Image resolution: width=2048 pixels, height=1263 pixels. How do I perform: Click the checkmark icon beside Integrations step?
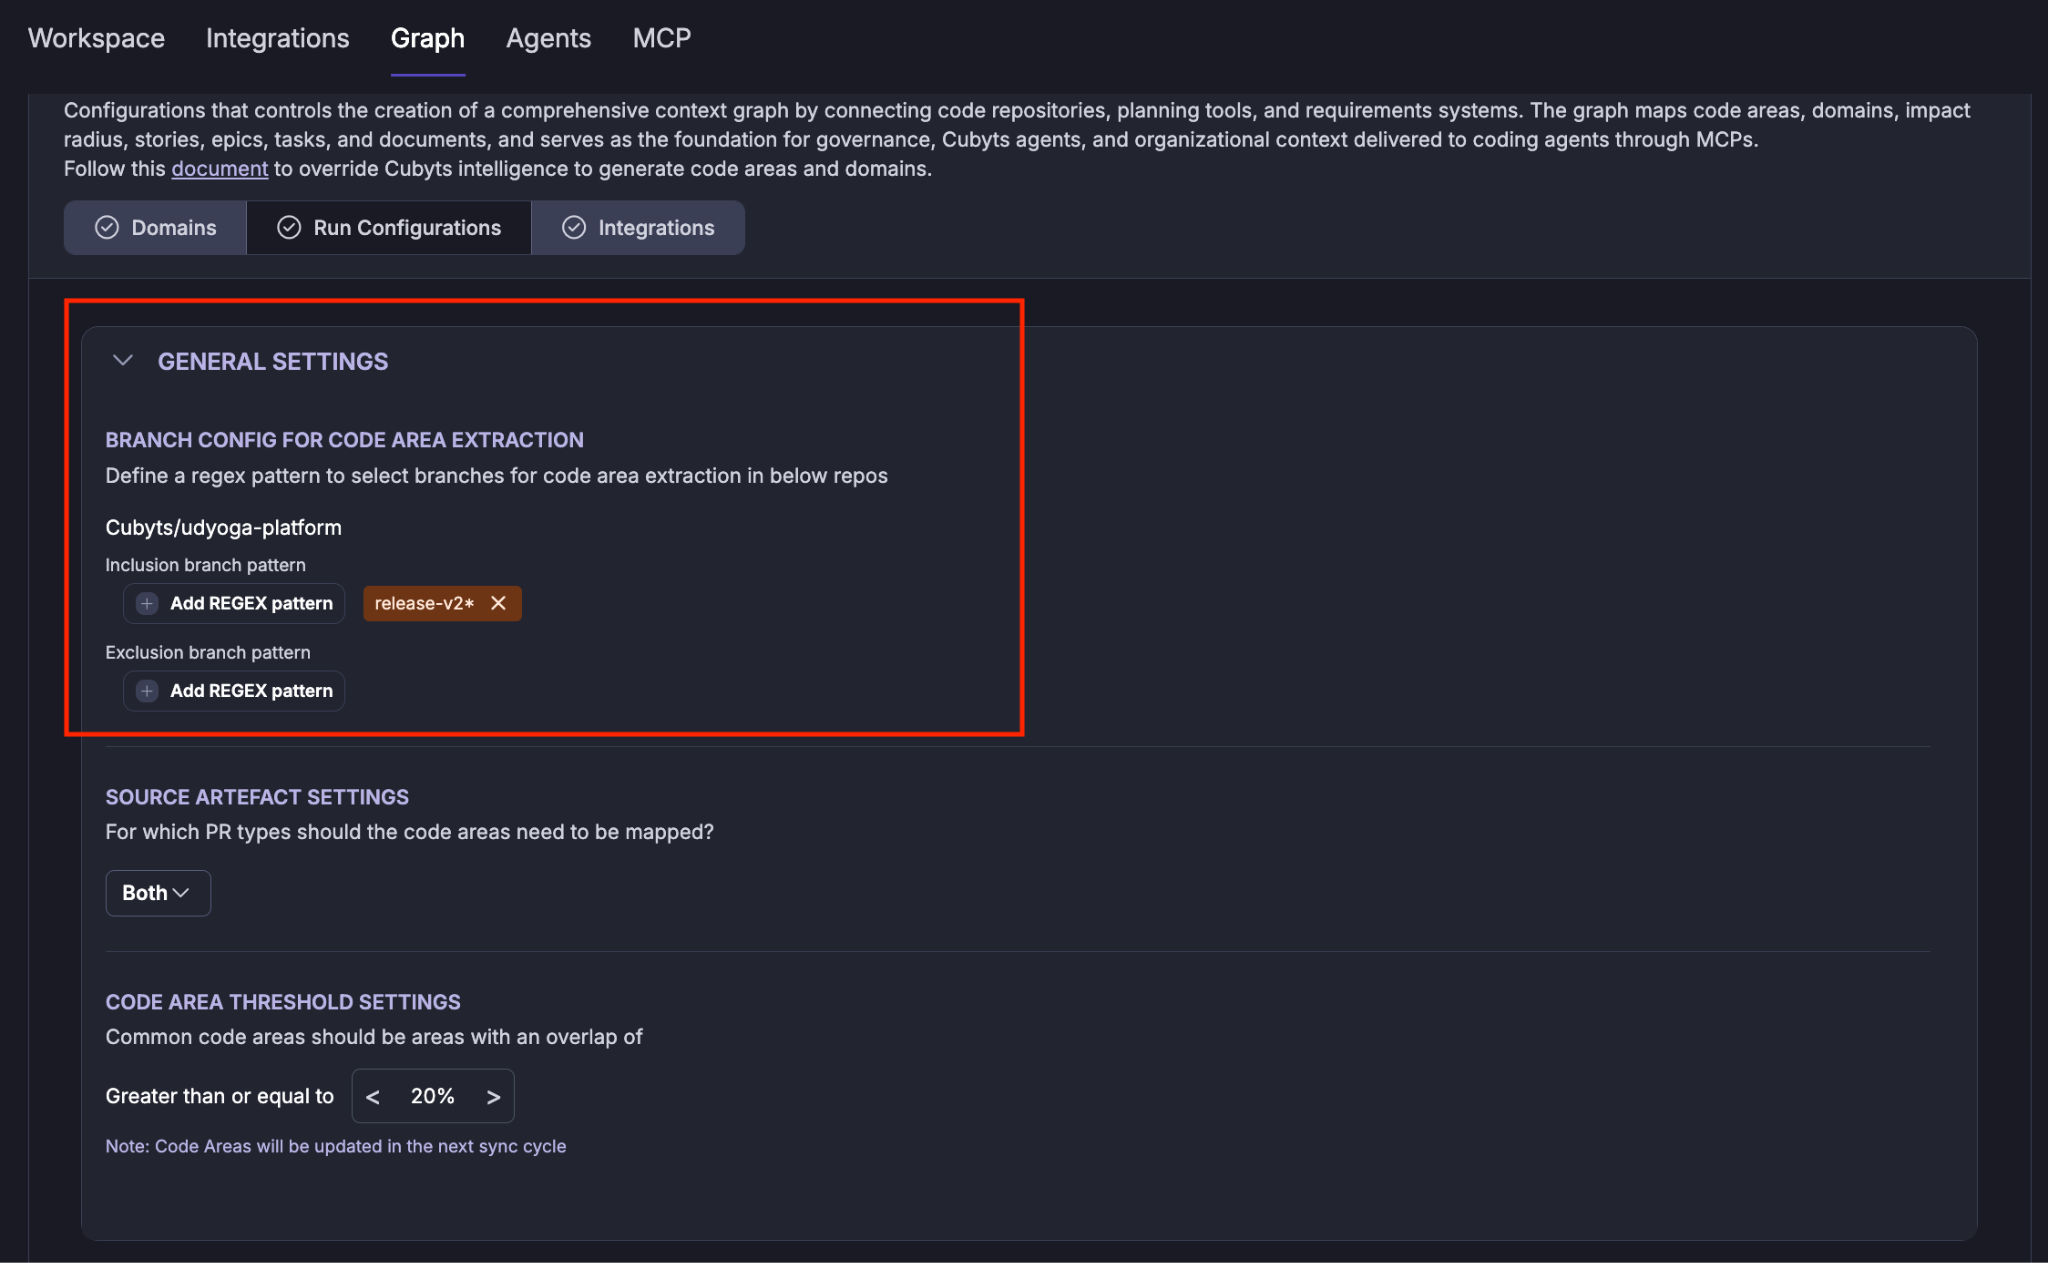point(574,227)
